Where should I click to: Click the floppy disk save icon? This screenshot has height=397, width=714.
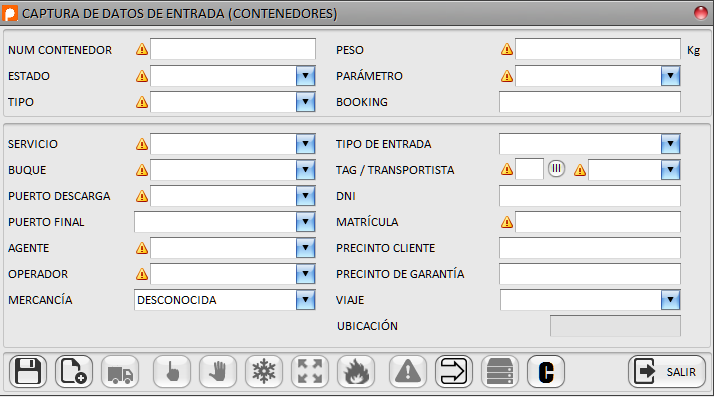point(28,372)
